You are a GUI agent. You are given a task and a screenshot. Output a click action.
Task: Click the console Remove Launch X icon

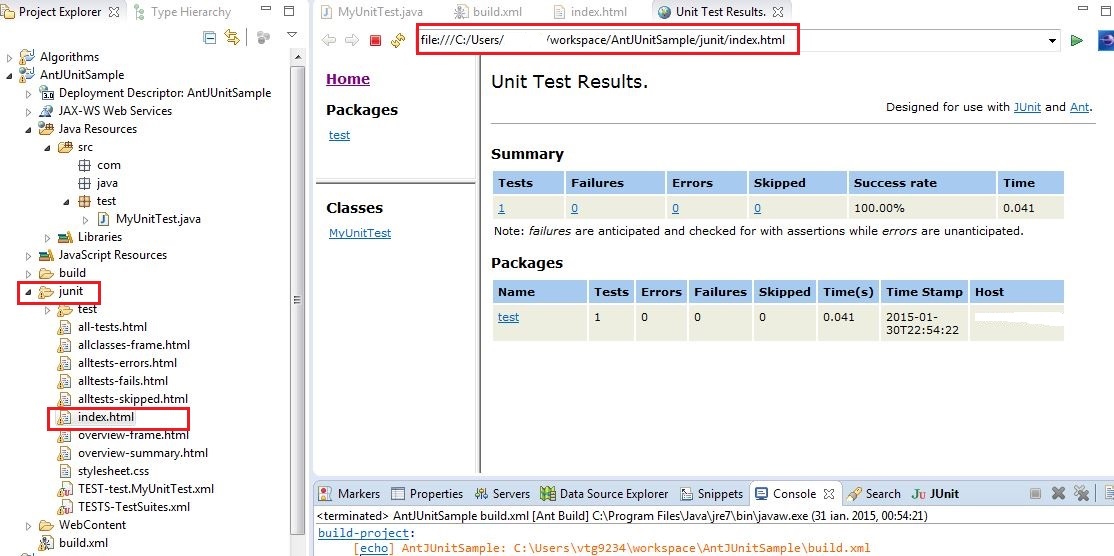(x=1058, y=493)
